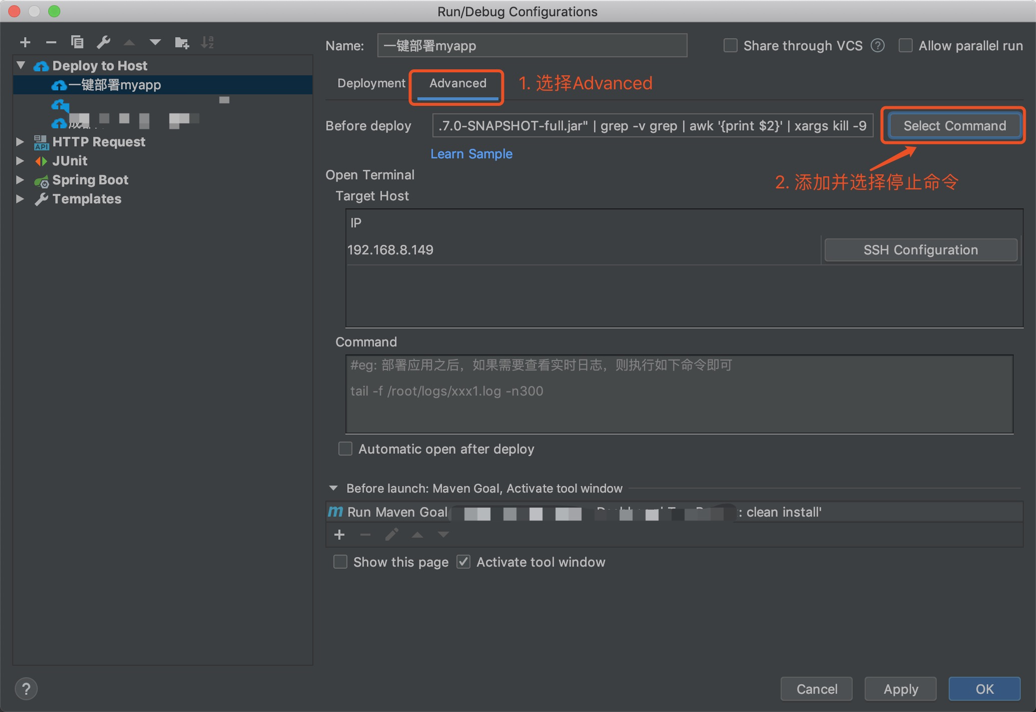The image size is (1036, 712).
Task: Enable Share through VCS
Action: (x=730, y=45)
